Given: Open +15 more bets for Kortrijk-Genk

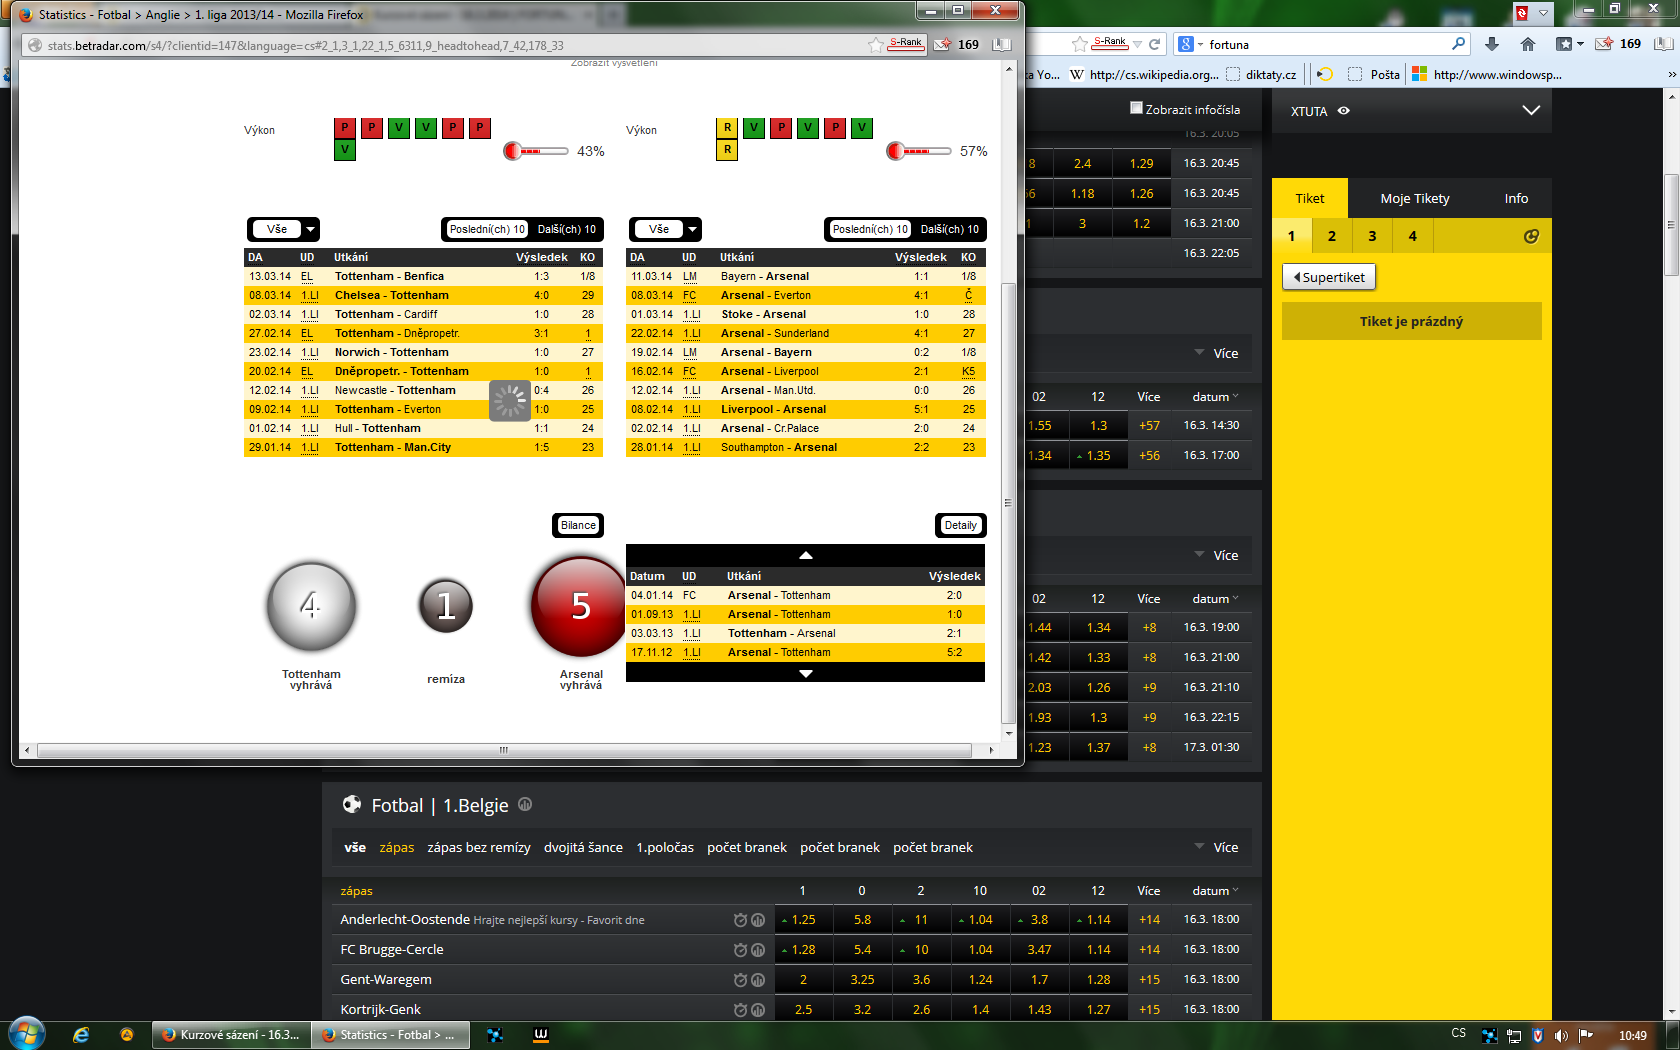Looking at the screenshot, I should point(1149,1009).
